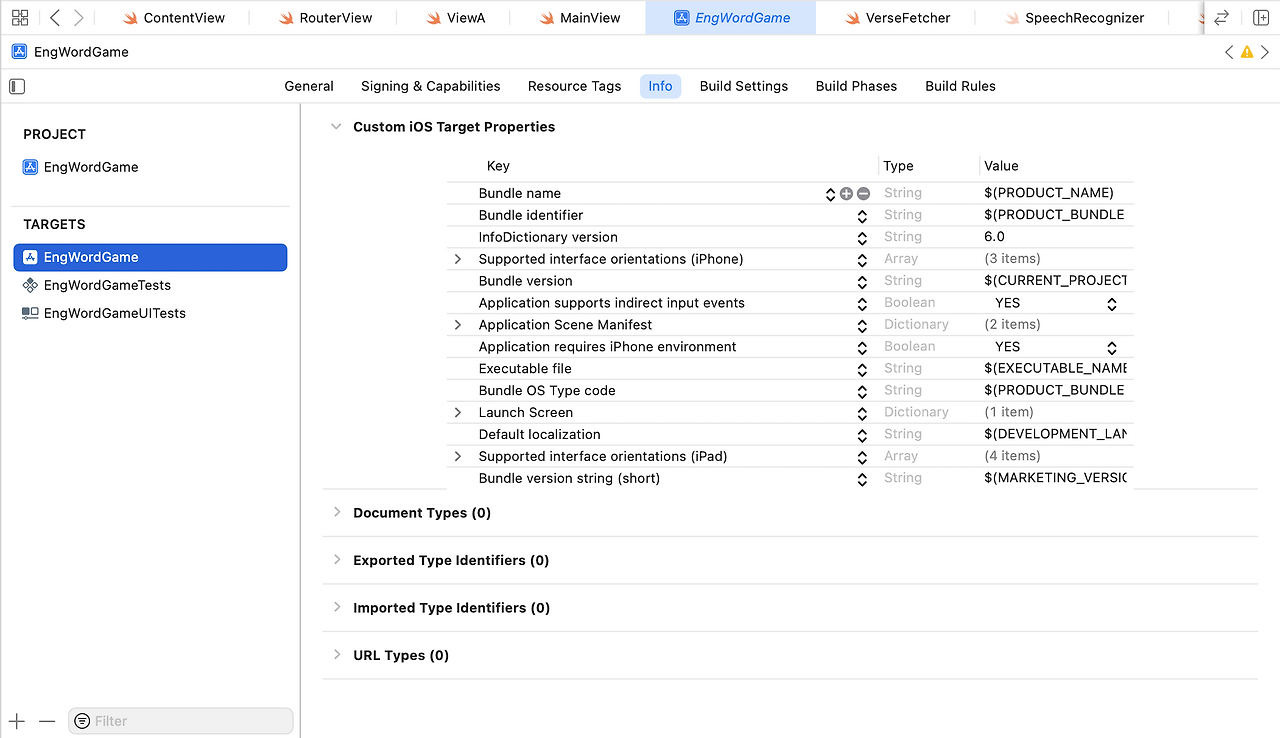Add a property row after Bundle name
Viewport: 1280px width, 738px height.
click(x=846, y=194)
